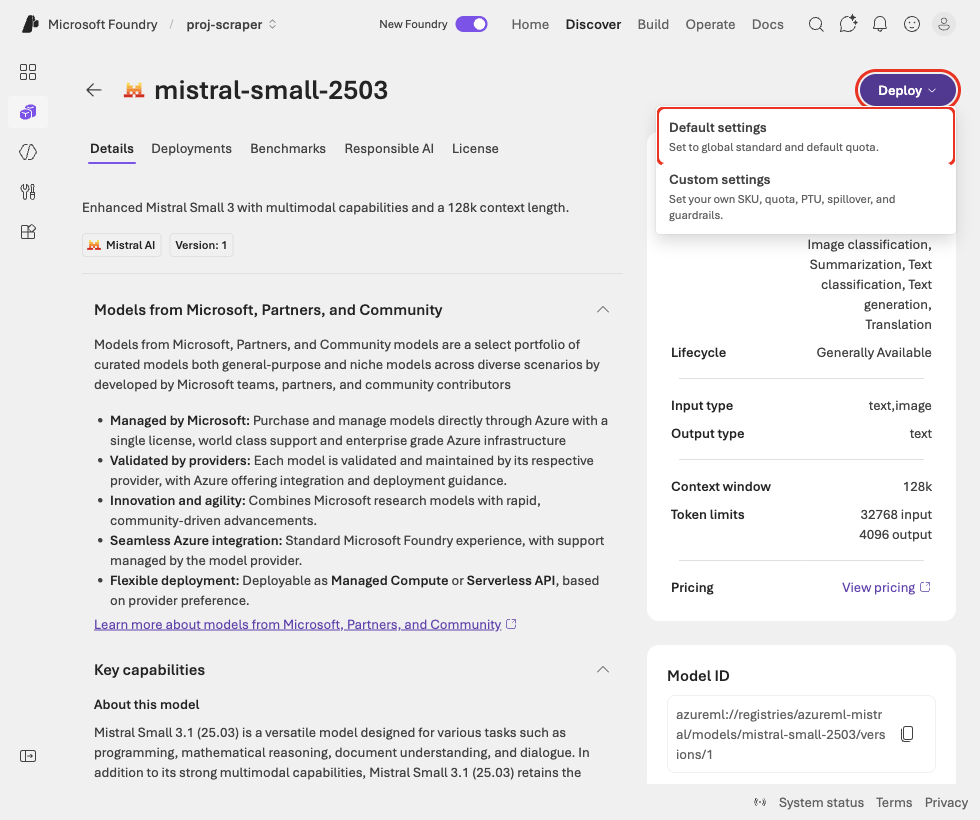Viewport: 980px width, 820px height.
Task: Click the 'text,image' input type value
Action: [900, 406]
